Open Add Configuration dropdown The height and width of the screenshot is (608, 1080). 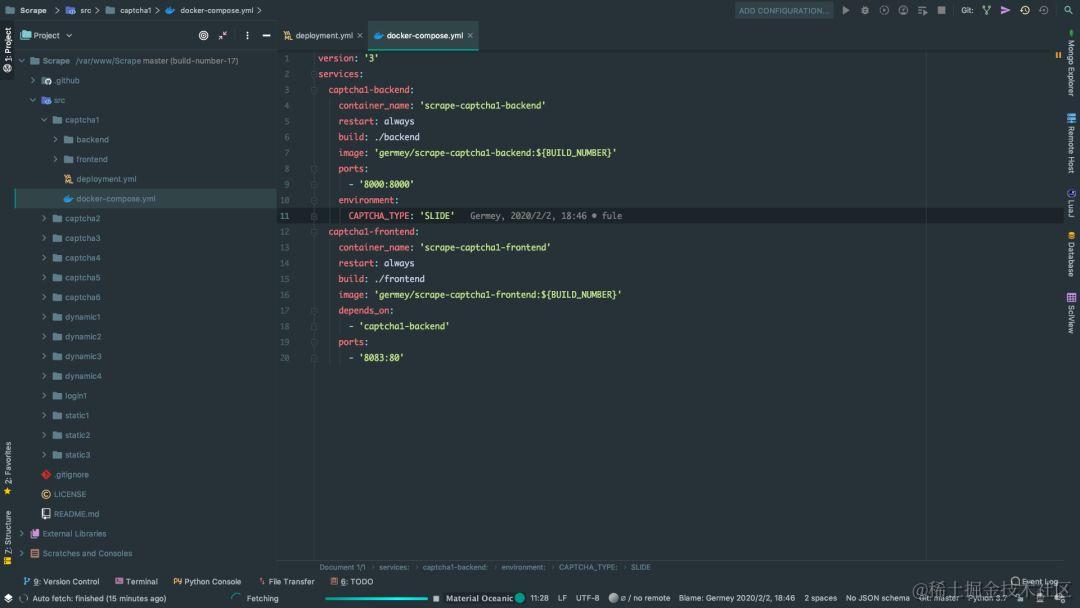pos(784,10)
